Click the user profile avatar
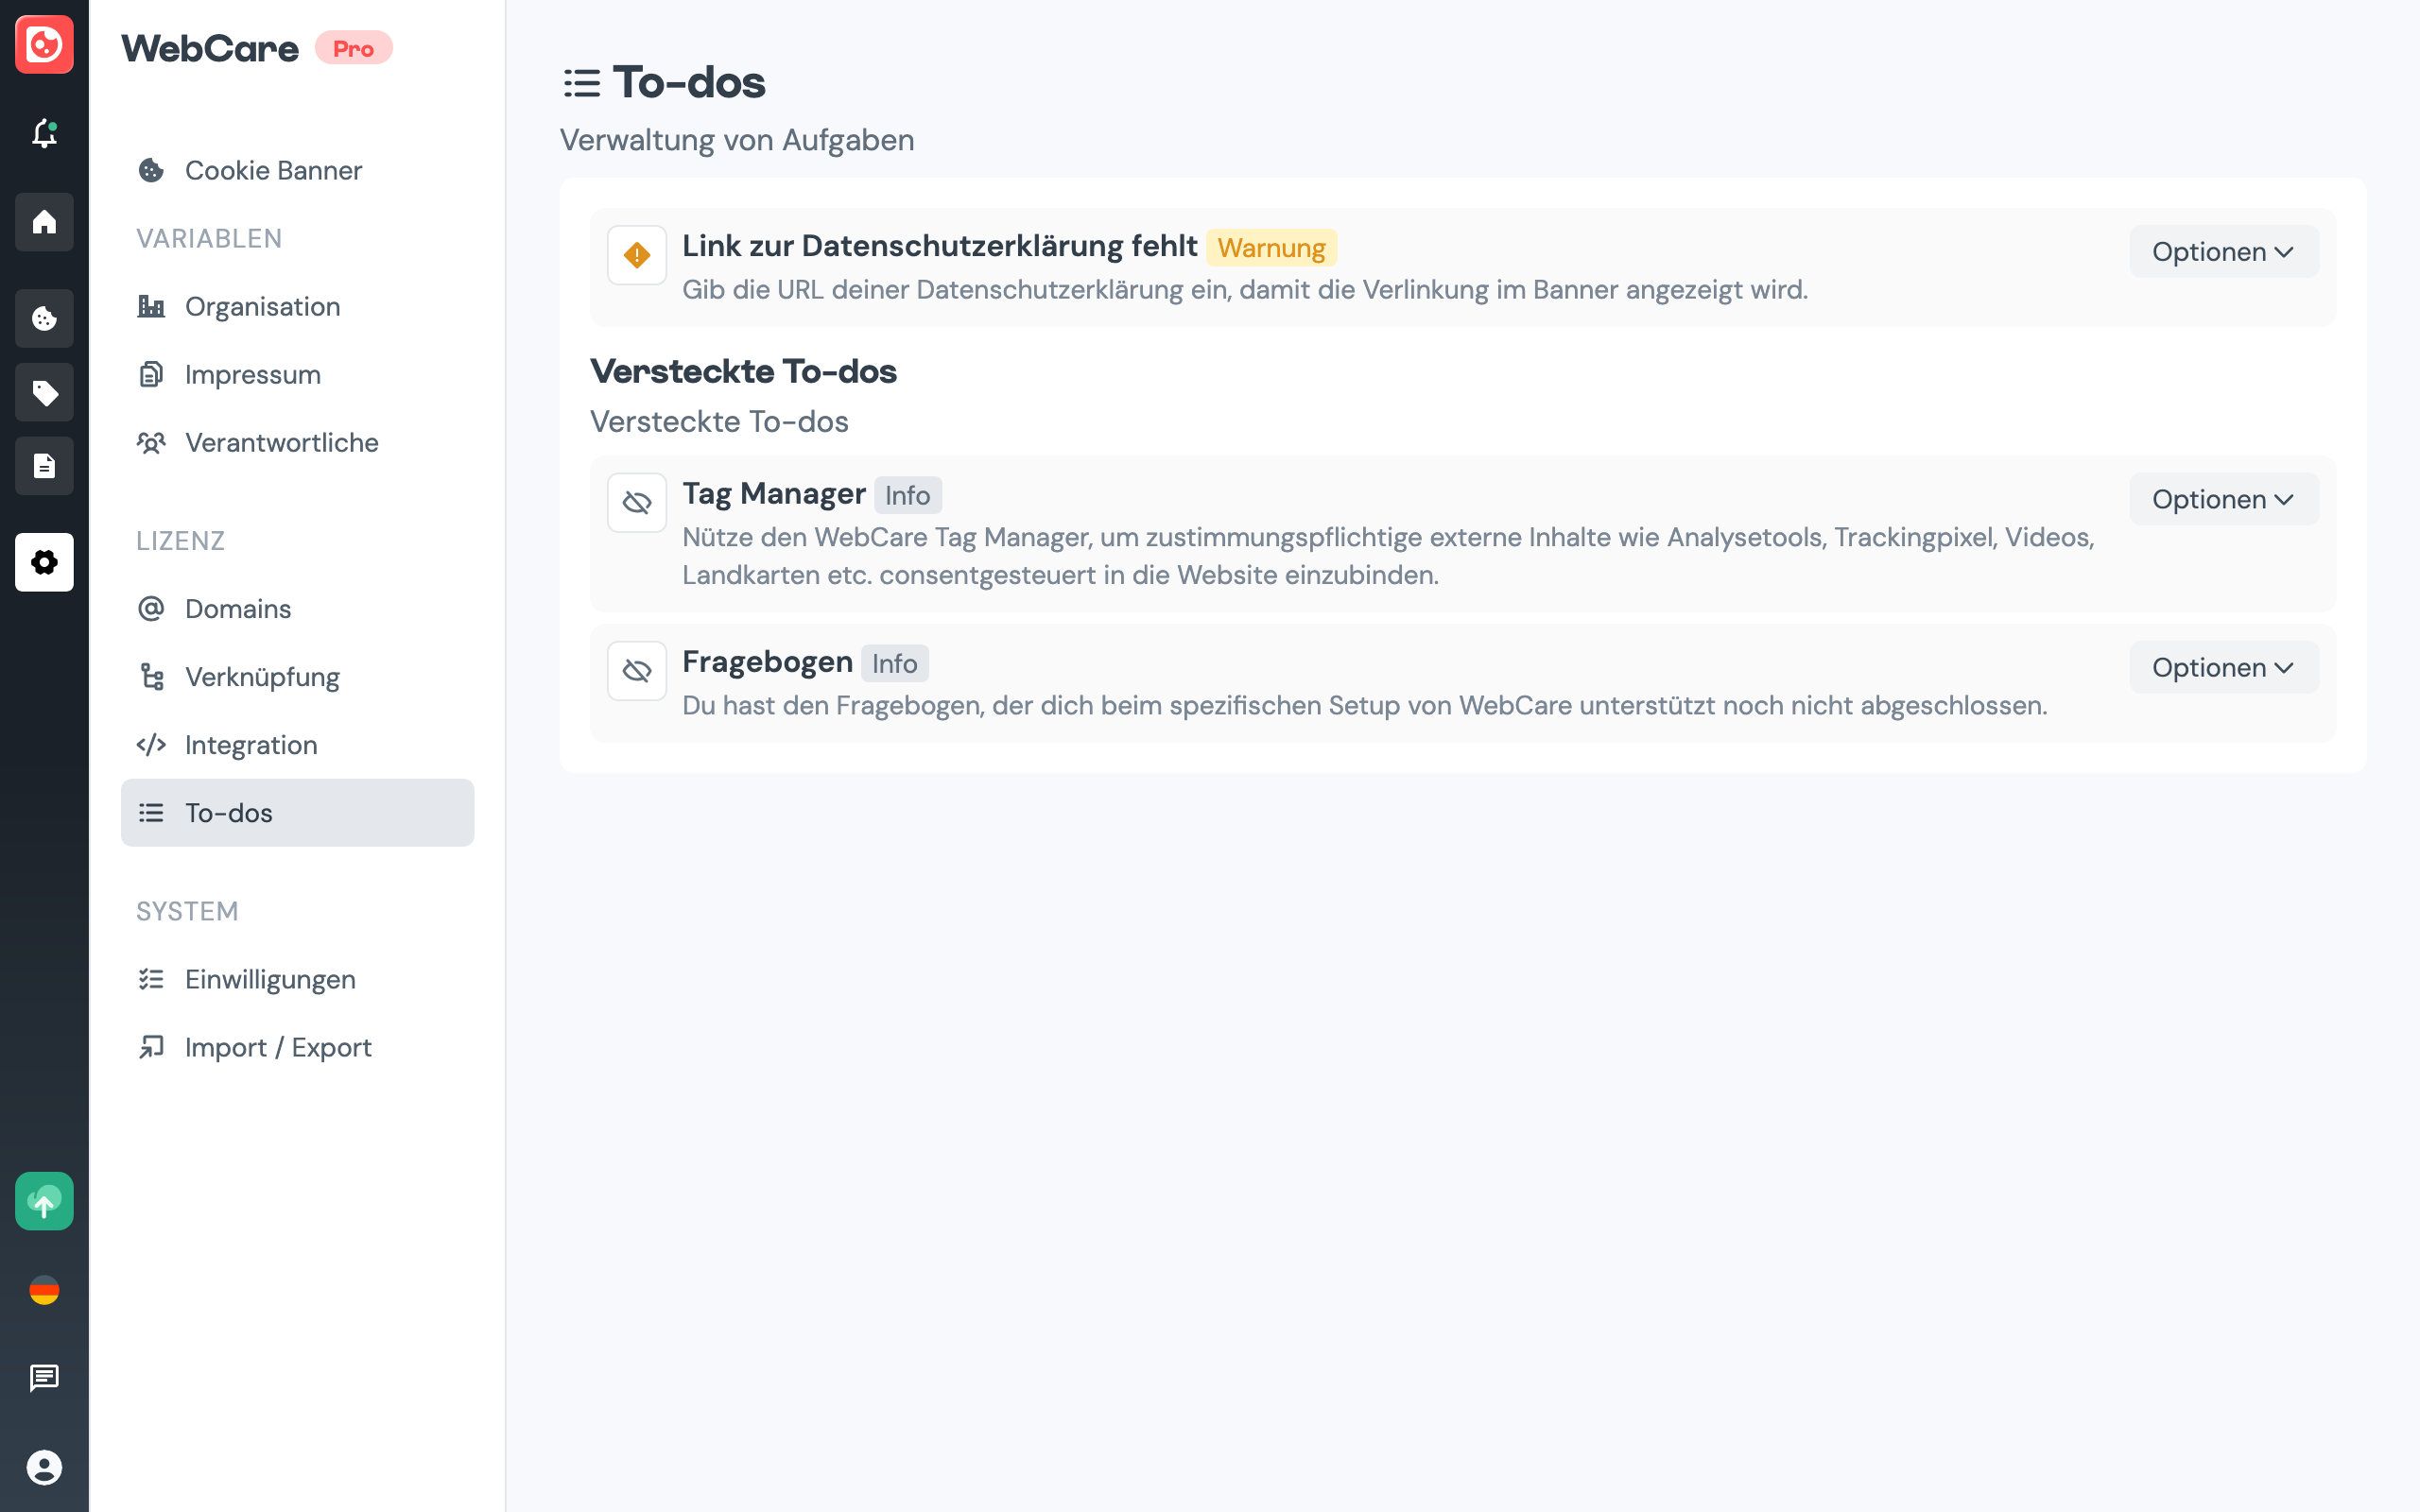 point(44,1468)
